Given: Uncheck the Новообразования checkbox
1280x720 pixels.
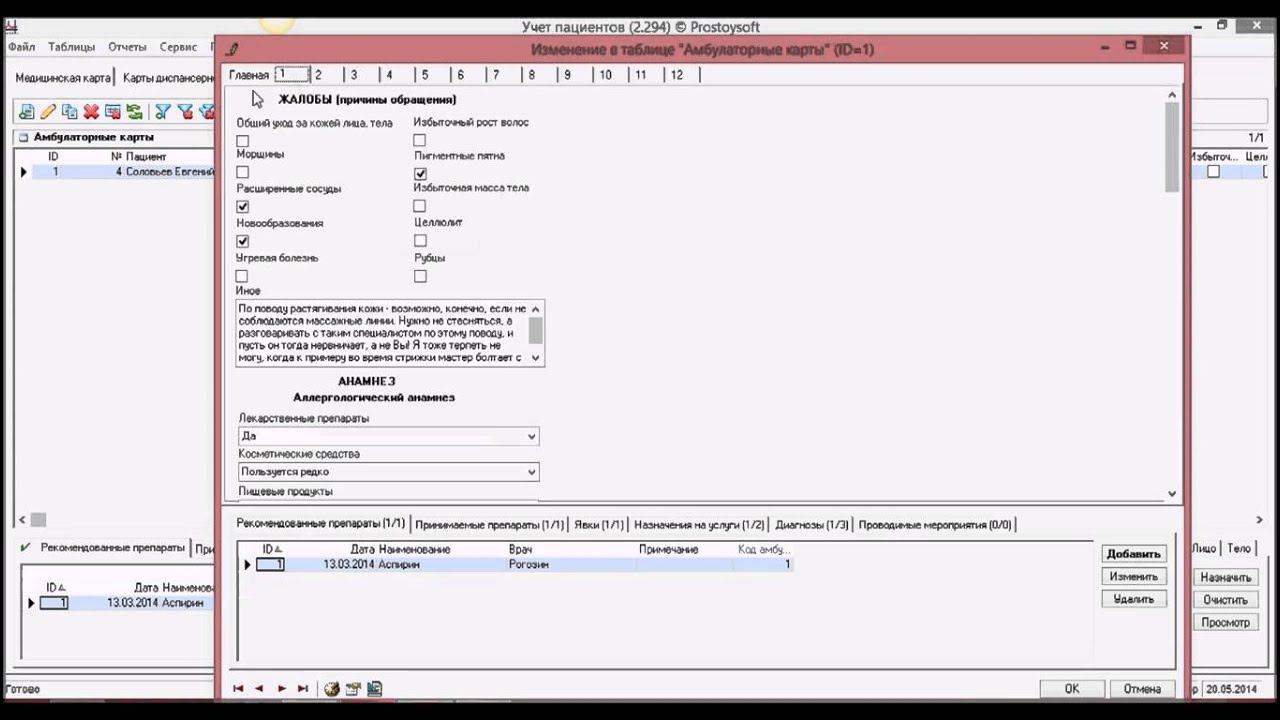Looking at the screenshot, I should 243,241.
